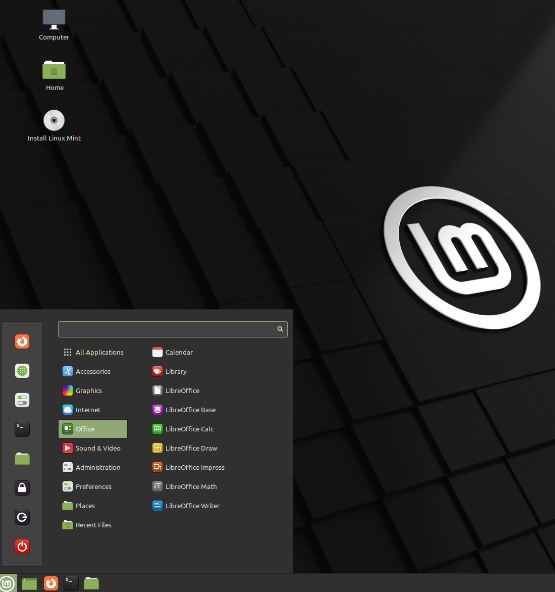Launch the Library application
This screenshot has width=555, height=592.
click(169, 372)
